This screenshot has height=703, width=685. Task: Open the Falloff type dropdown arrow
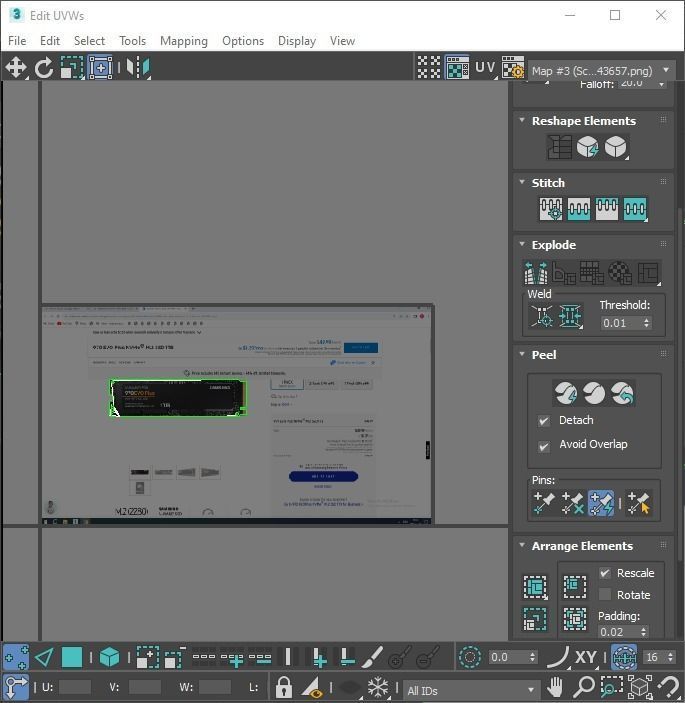click(661, 84)
